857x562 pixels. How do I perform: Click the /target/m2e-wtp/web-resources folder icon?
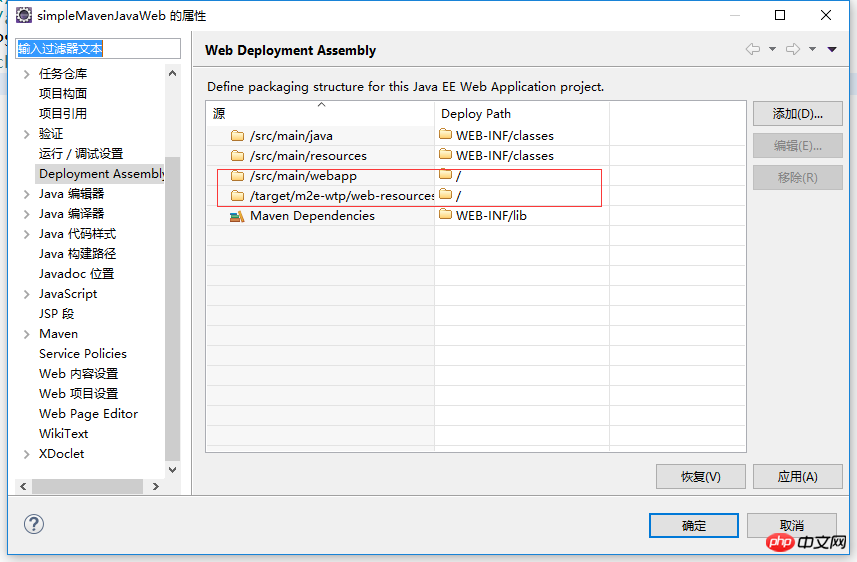237,196
